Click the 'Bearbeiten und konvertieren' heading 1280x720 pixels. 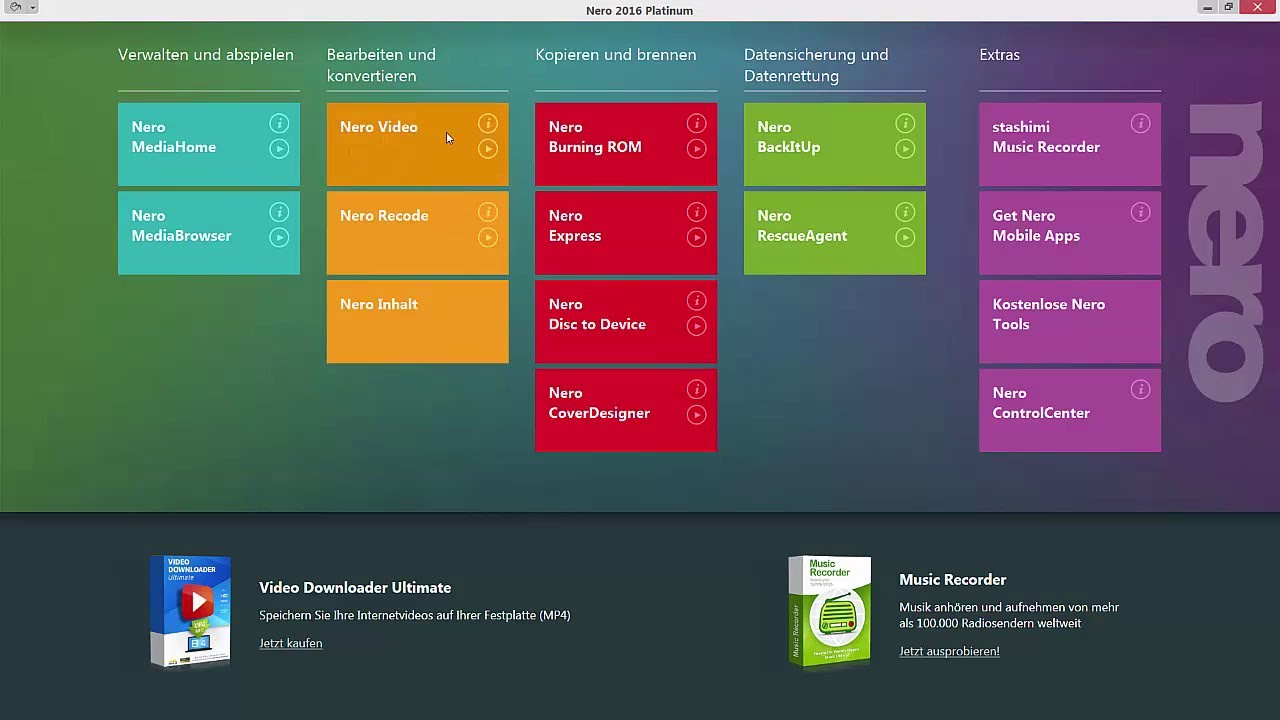(x=381, y=65)
